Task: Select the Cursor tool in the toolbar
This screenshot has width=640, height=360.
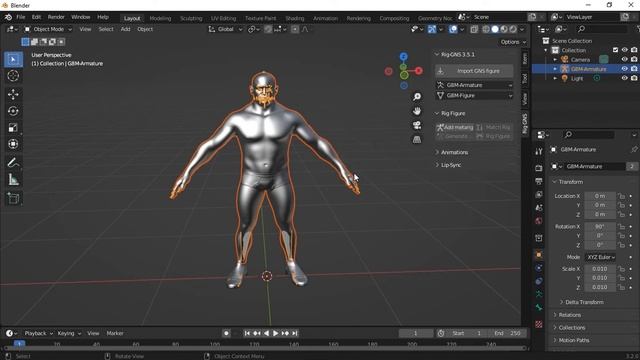Action: click(x=13, y=76)
